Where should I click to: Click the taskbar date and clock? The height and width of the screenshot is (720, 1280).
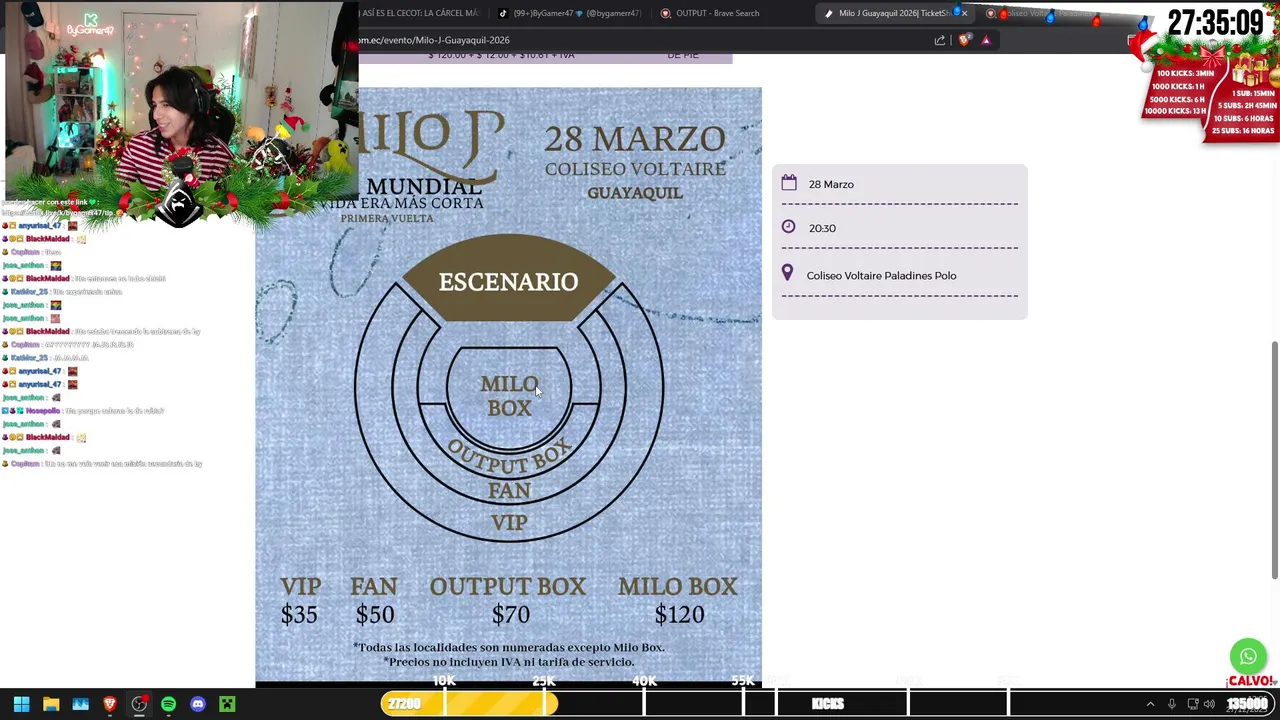[1247, 704]
